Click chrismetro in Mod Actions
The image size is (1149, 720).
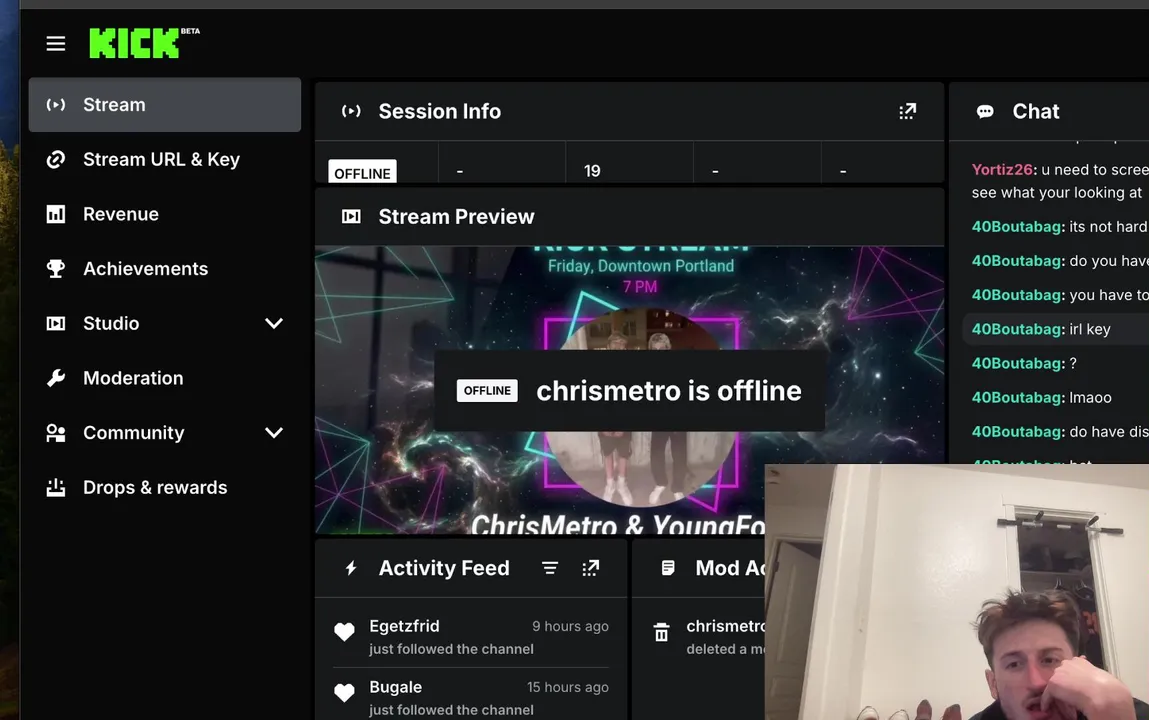coord(725,626)
